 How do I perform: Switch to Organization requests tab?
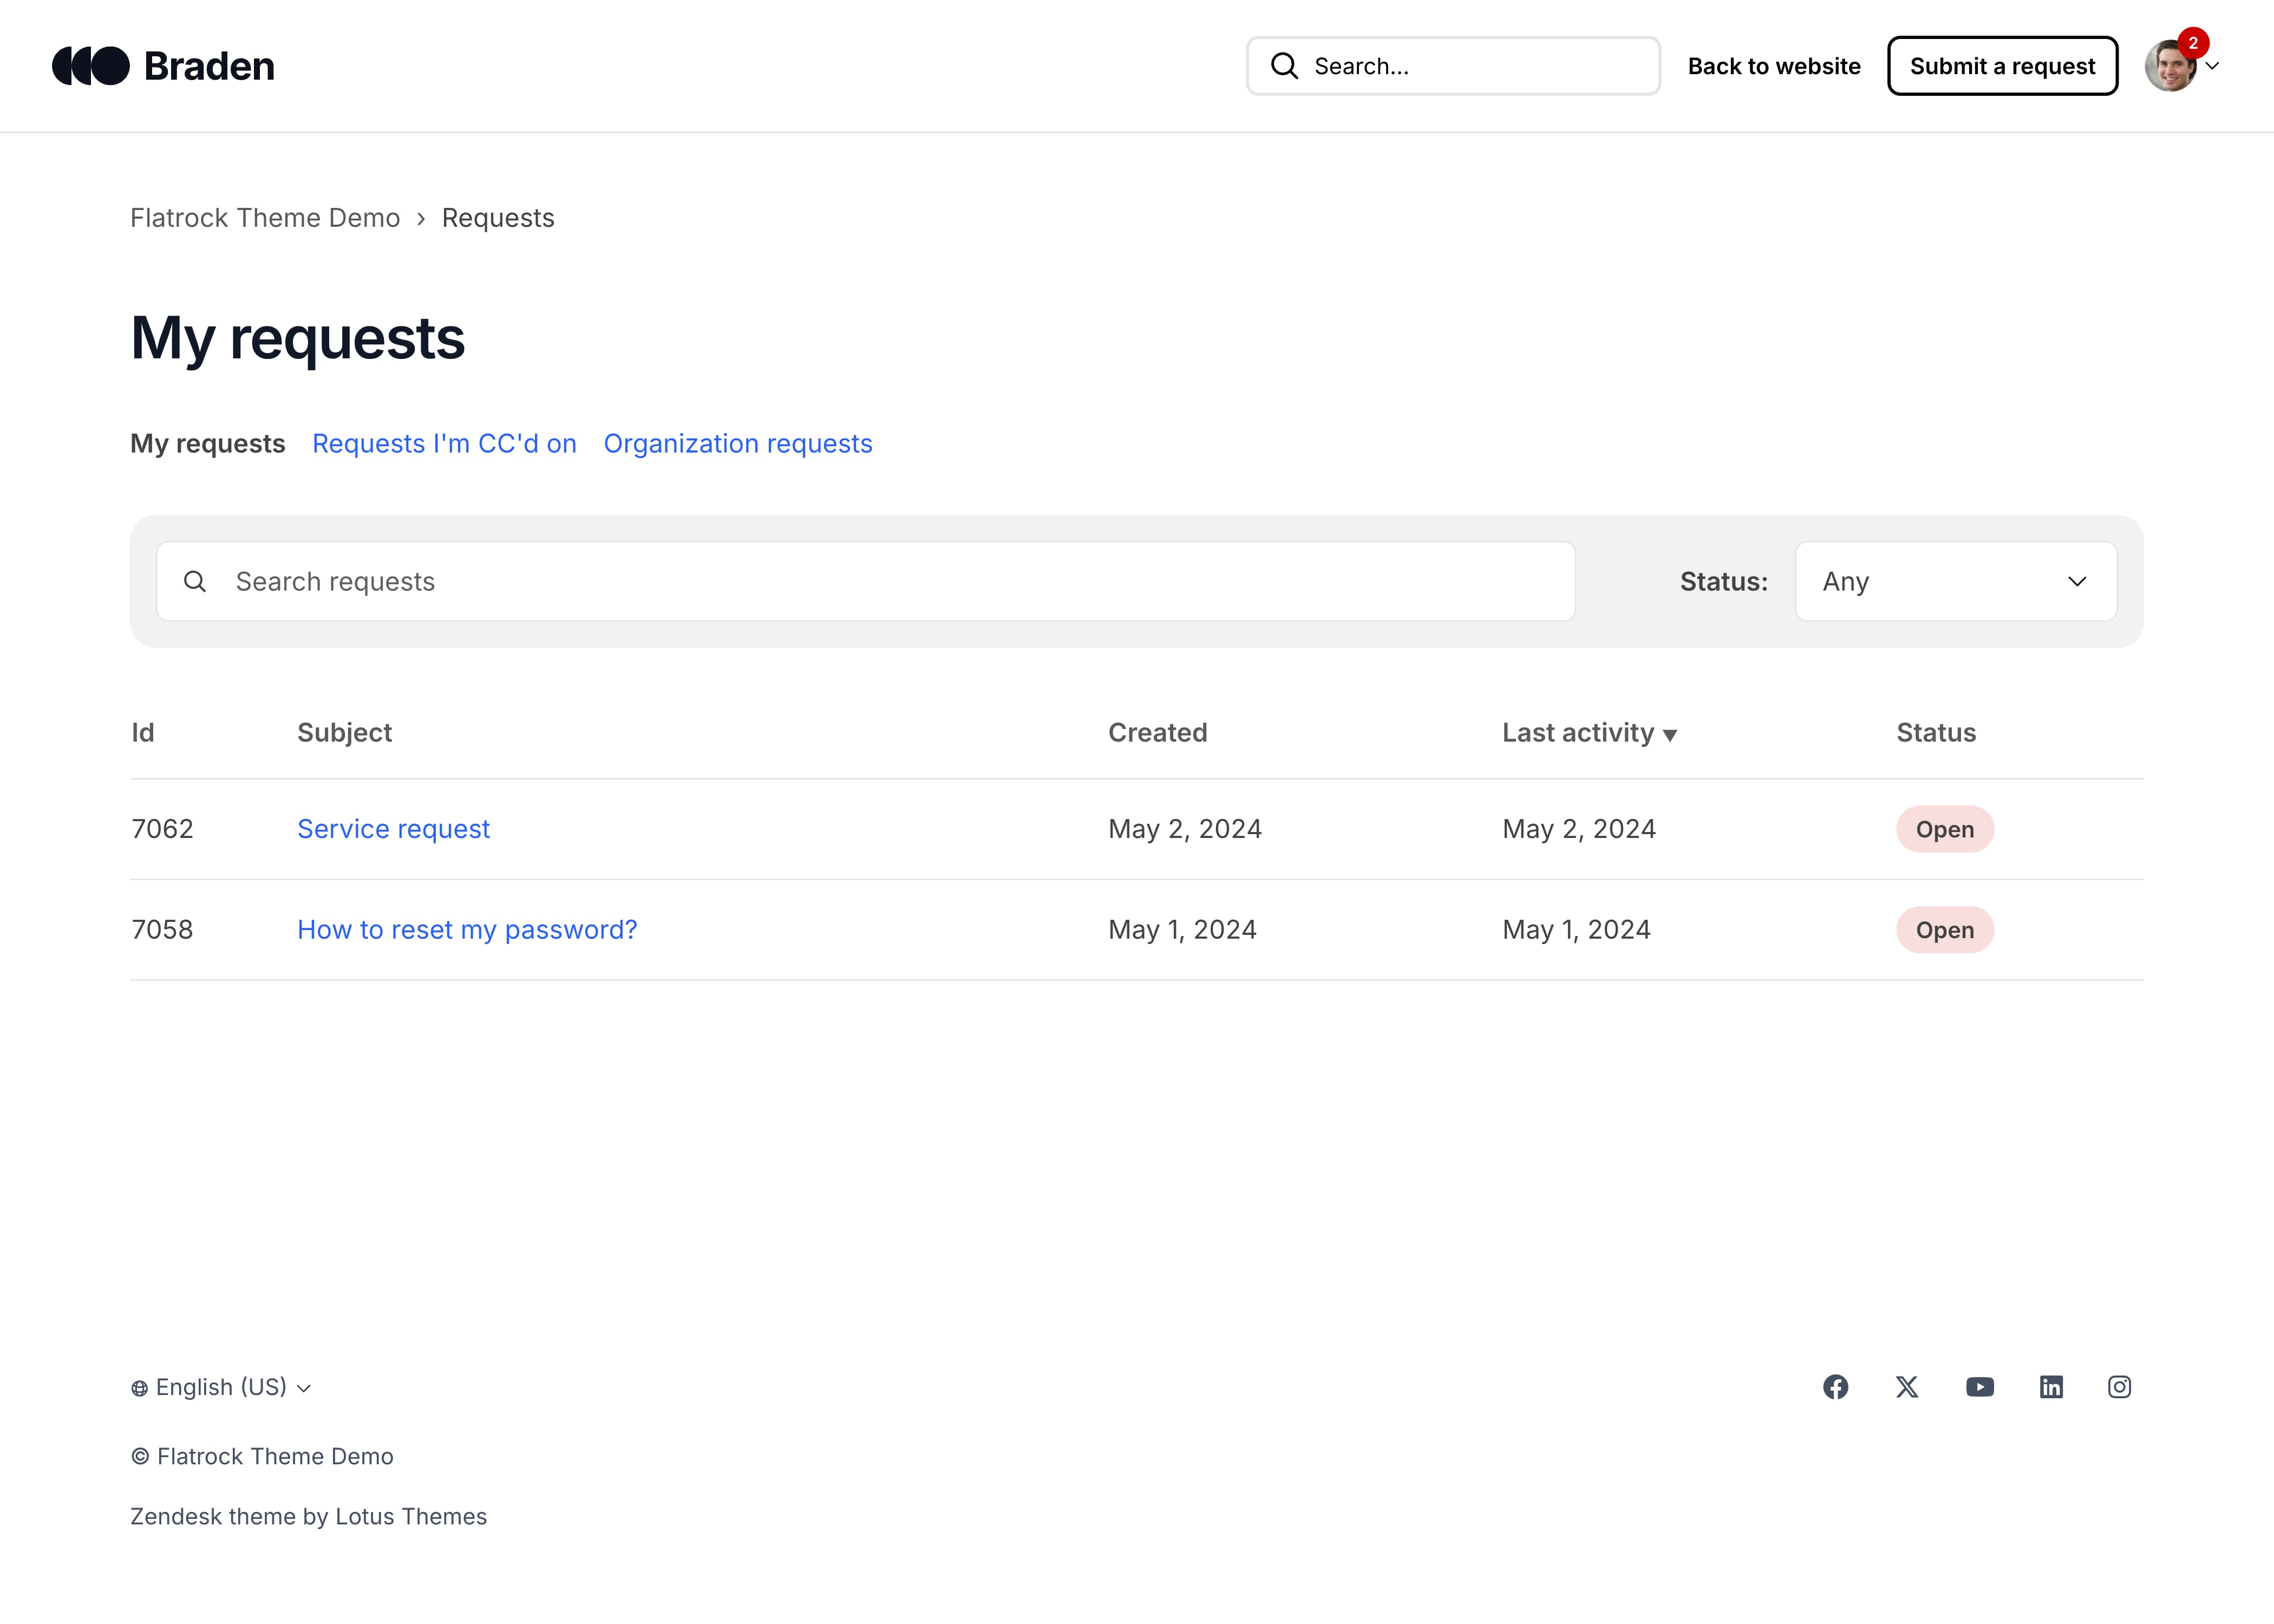[x=738, y=443]
